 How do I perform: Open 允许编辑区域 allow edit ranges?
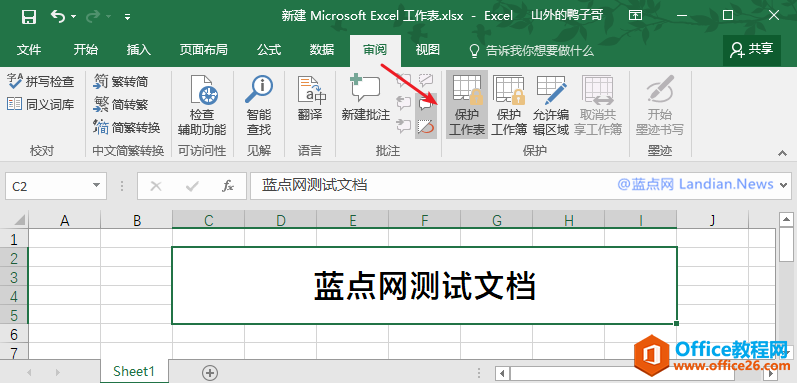point(550,105)
